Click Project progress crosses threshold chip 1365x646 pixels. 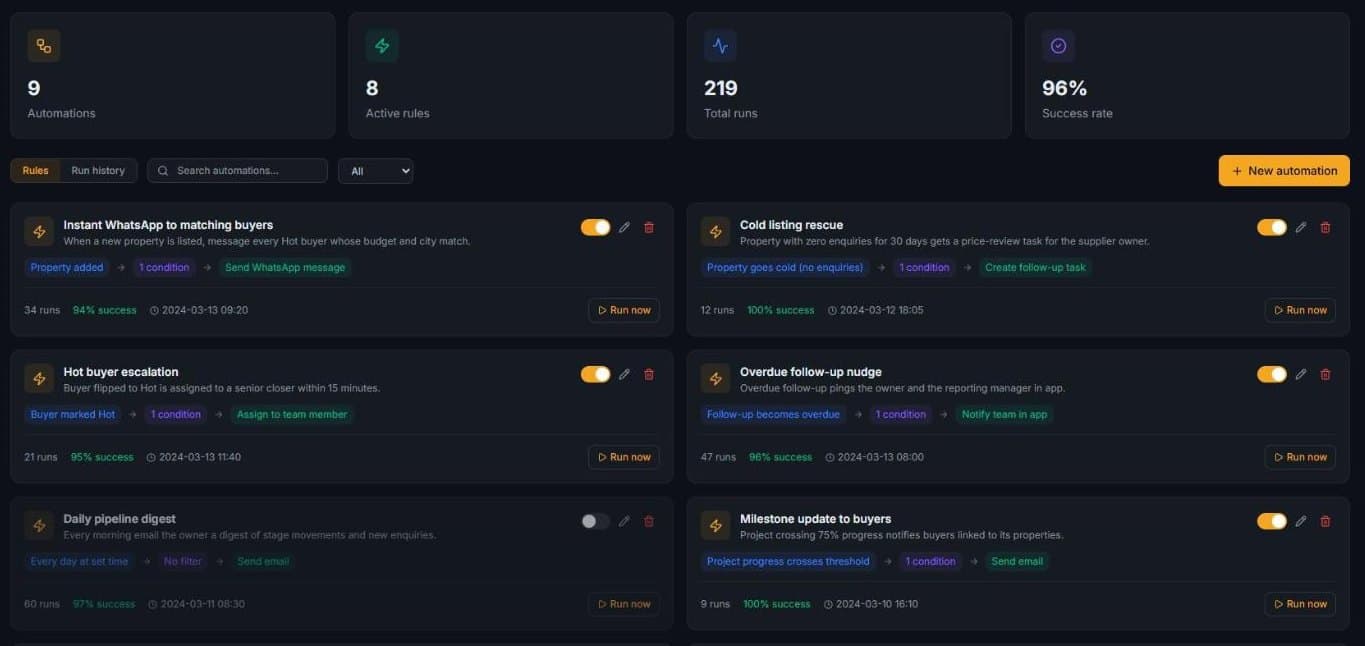[x=788, y=562]
